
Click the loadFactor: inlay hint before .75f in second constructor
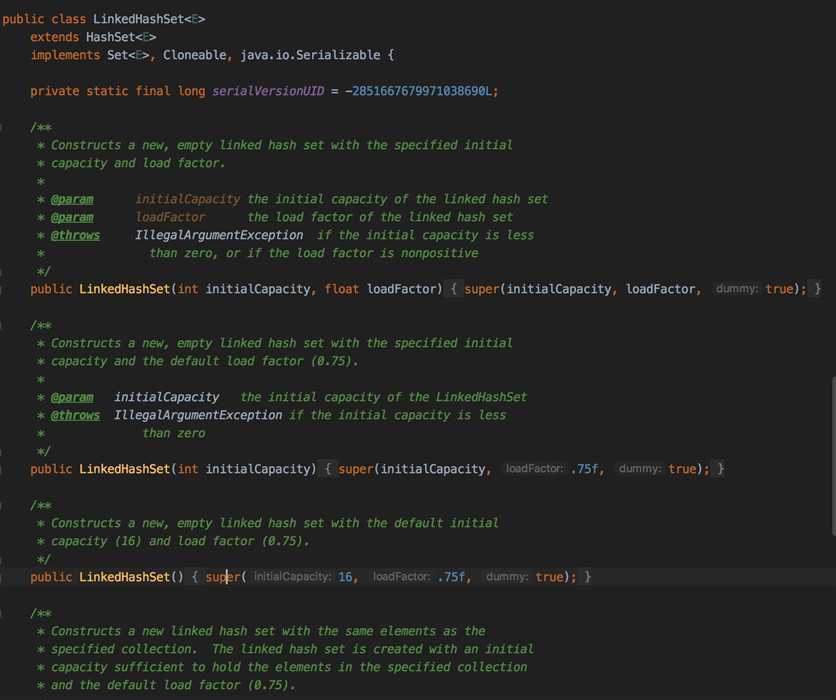coord(534,469)
